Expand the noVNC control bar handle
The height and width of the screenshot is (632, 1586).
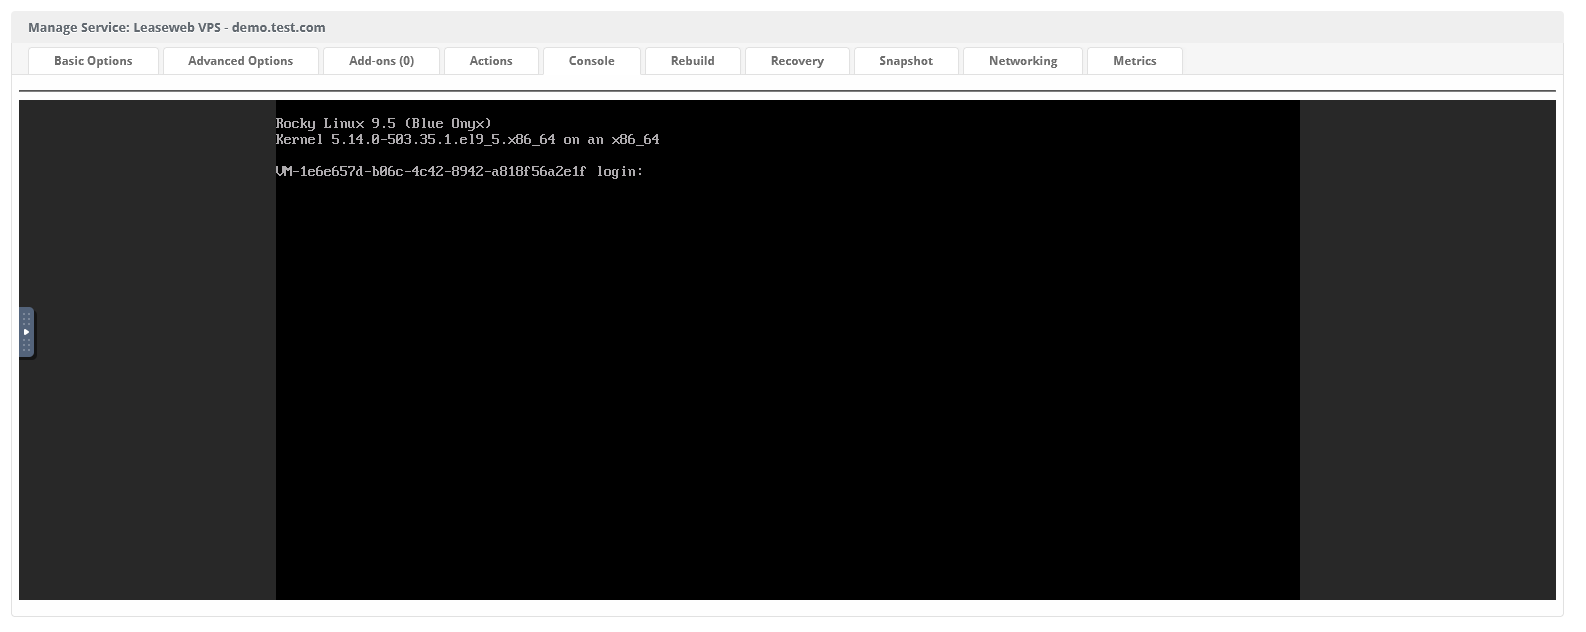(x=26, y=332)
